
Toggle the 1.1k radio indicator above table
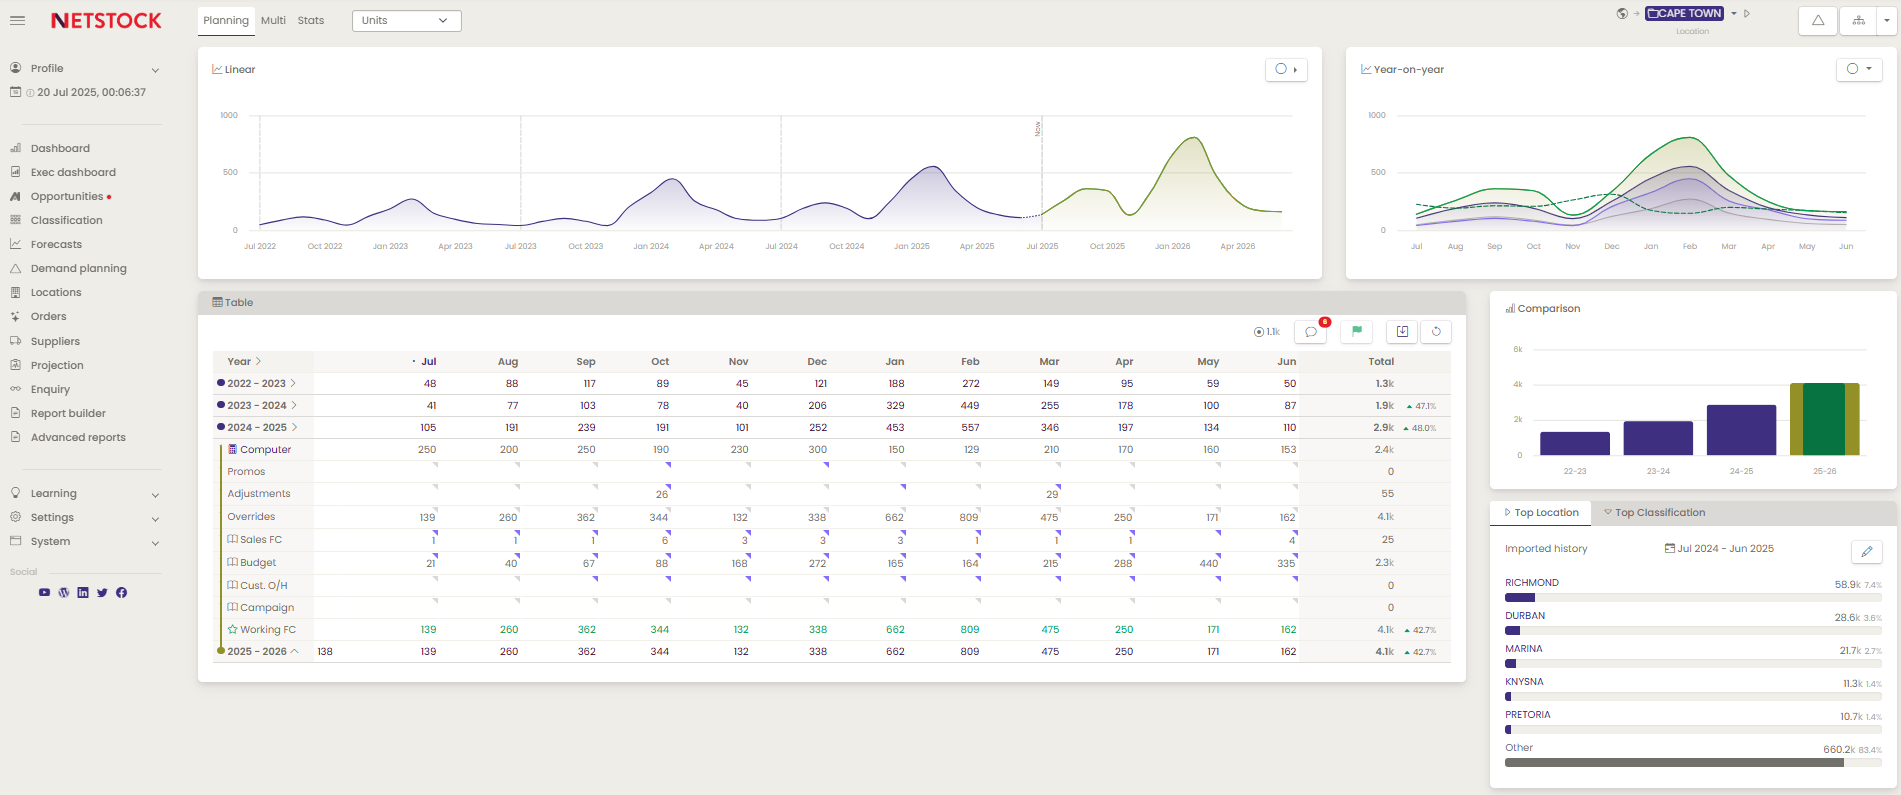click(x=1259, y=332)
